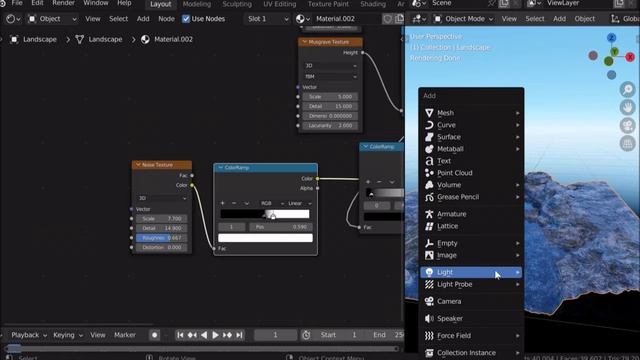The width and height of the screenshot is (640, 360).
Task: Open the Grease Pencil submenu
Action: point(471,197)
